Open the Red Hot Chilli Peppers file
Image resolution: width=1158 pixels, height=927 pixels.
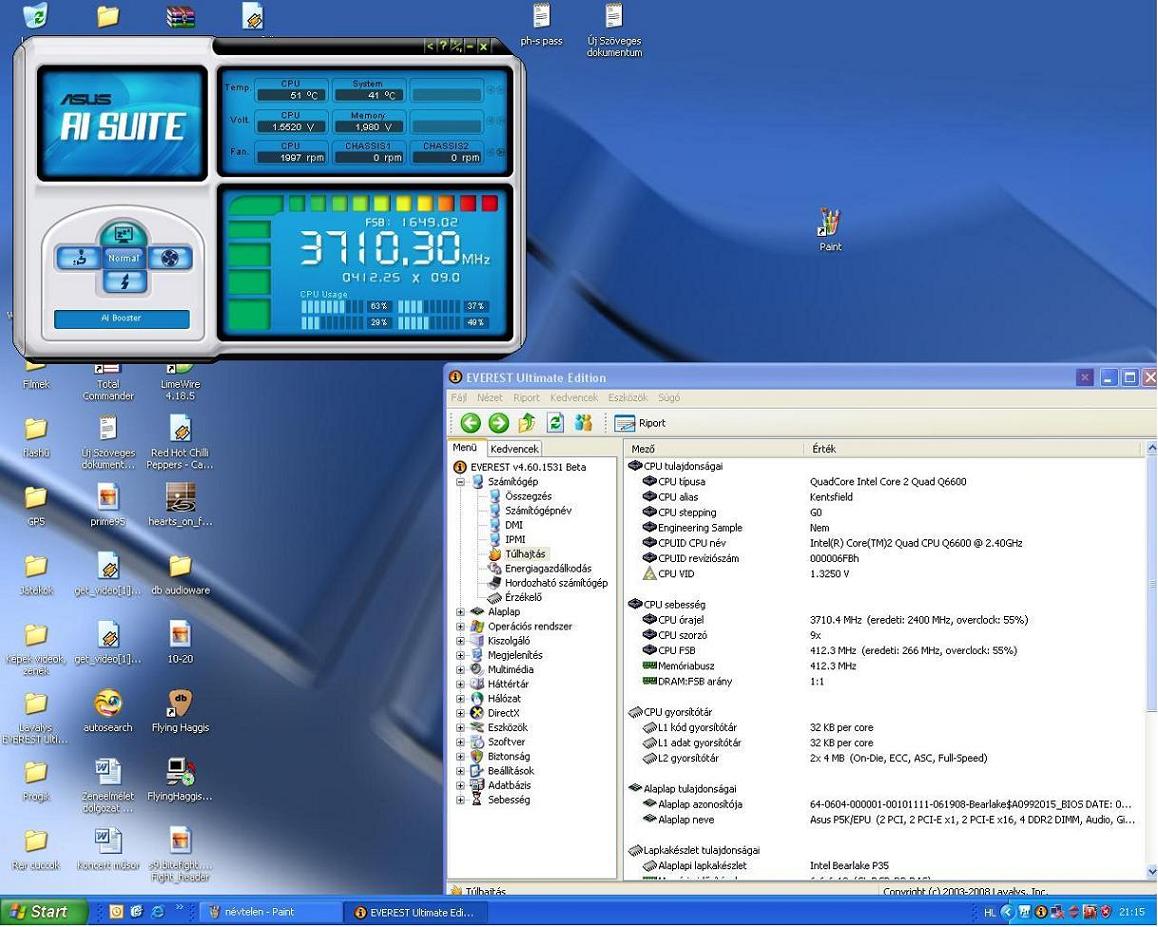180,442
